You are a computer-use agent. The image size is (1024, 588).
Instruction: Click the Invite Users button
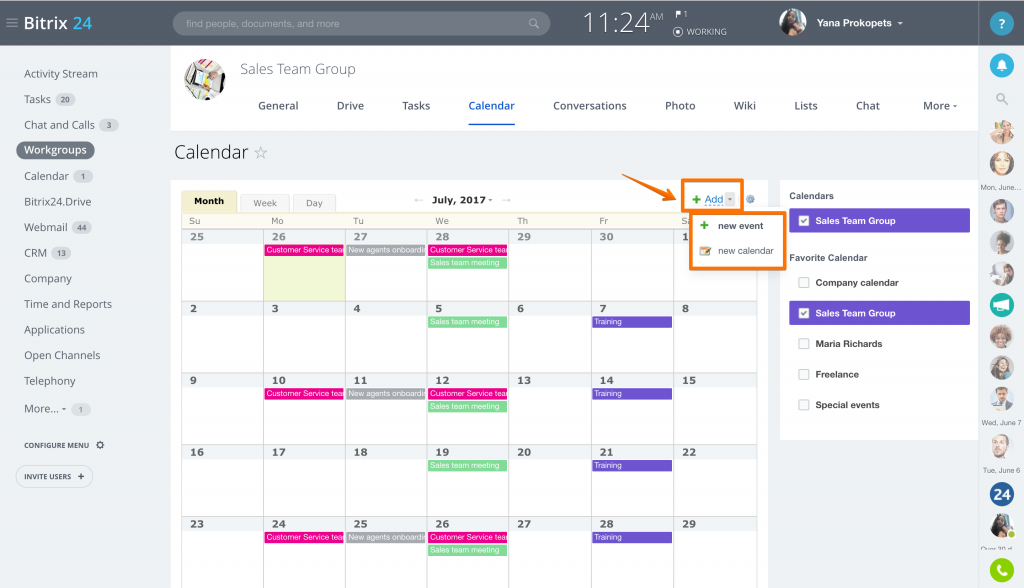pyautogui.click(x=54, y=476)
